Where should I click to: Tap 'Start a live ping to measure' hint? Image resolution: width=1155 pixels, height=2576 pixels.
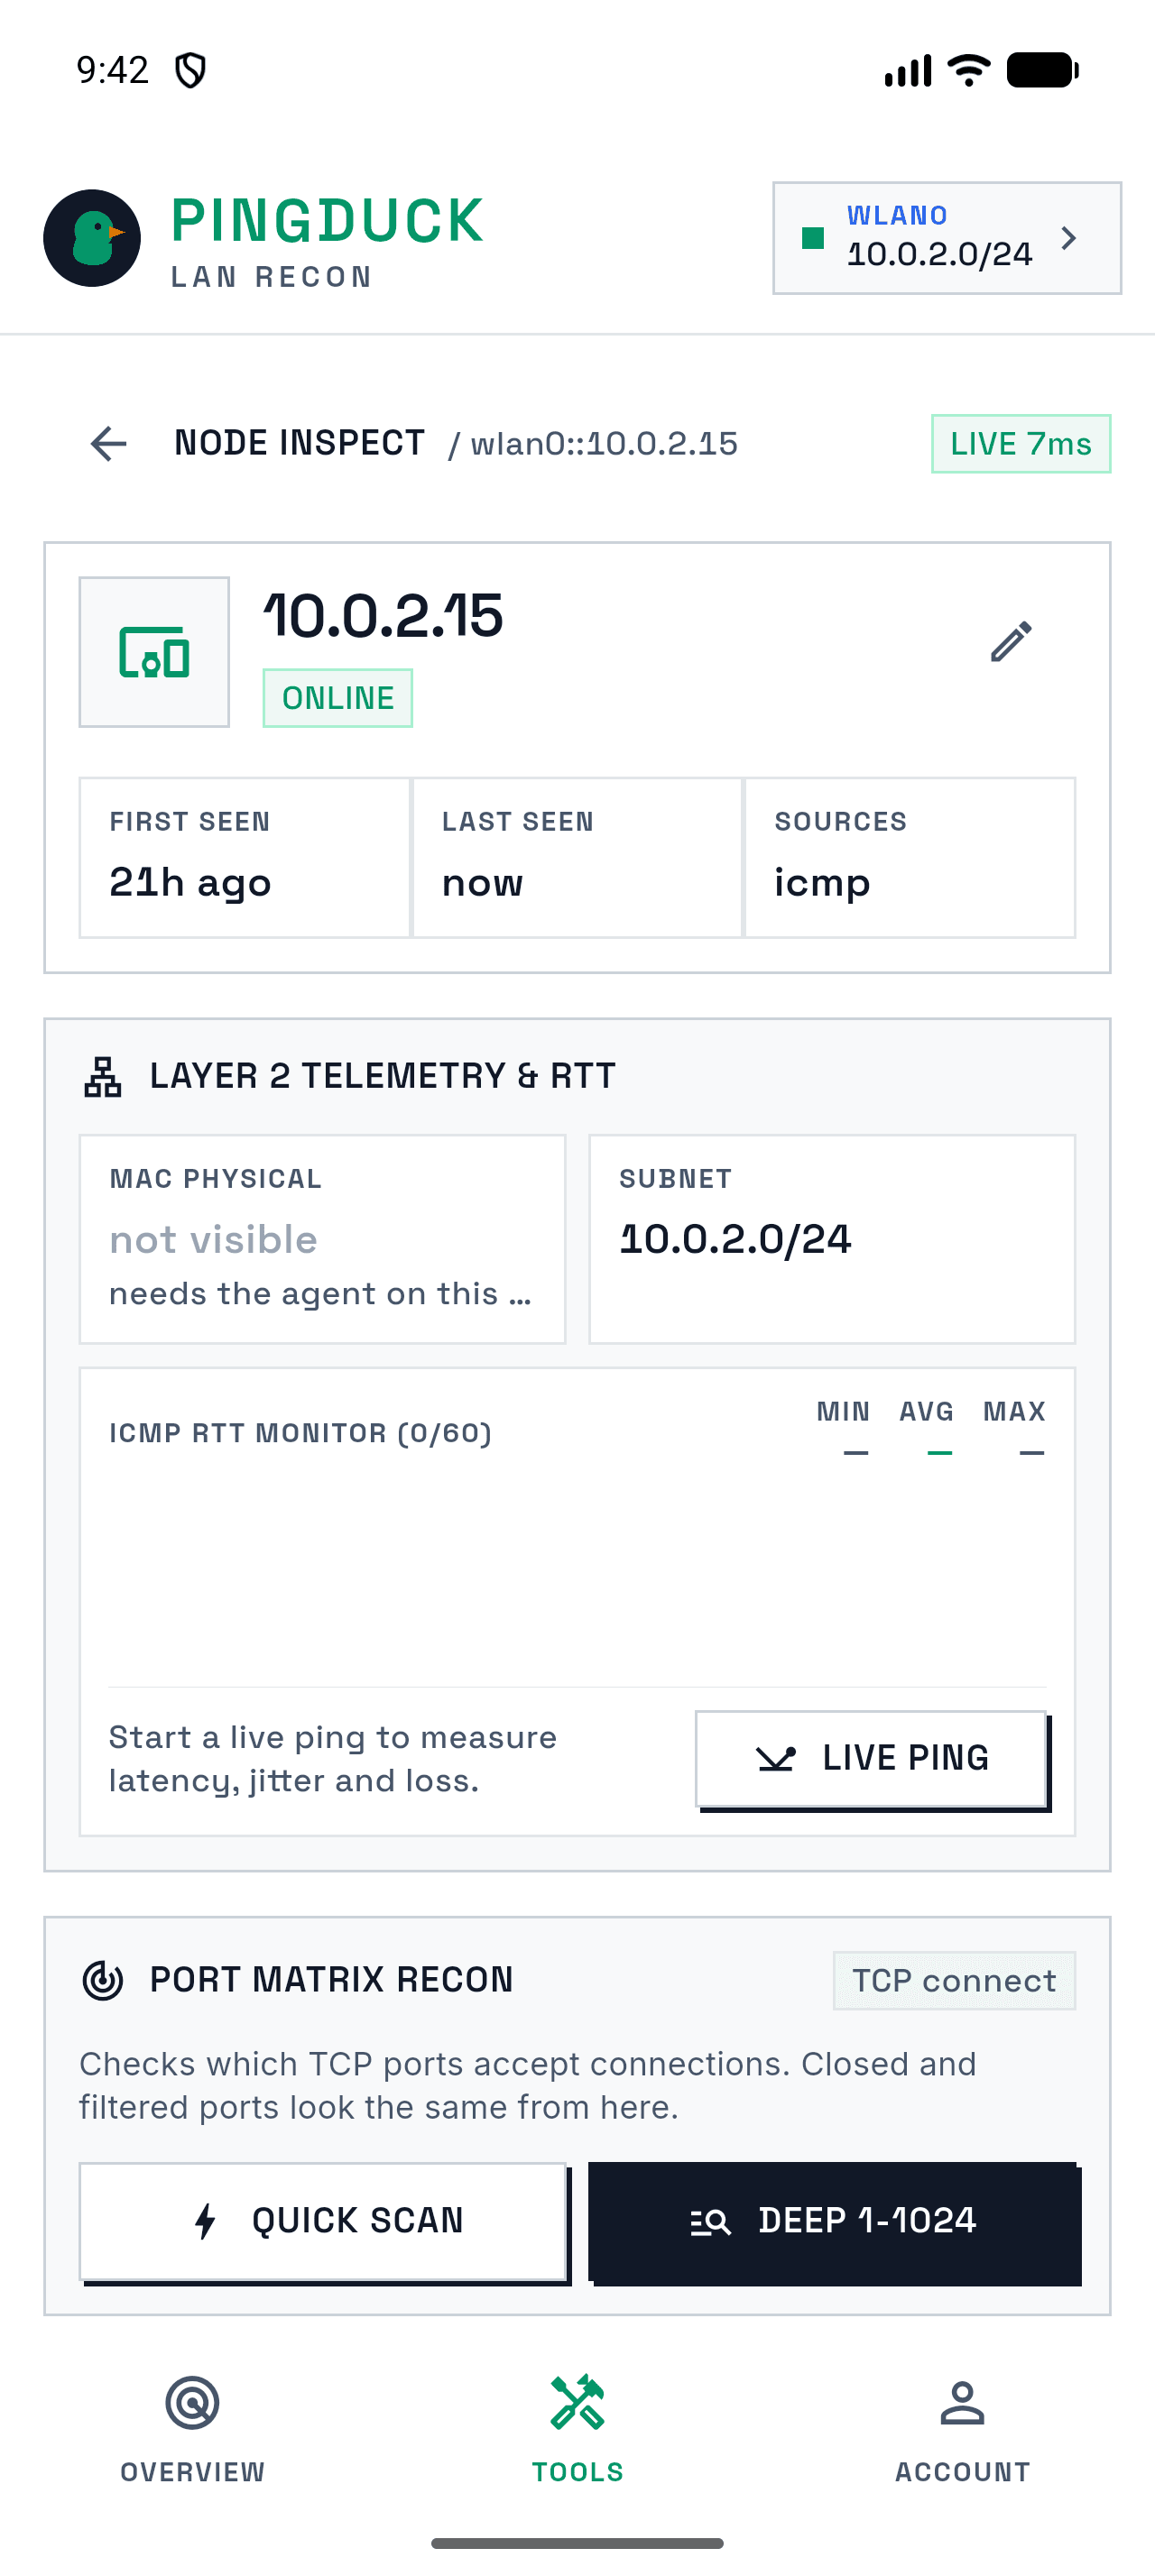tap(332, 1758)
